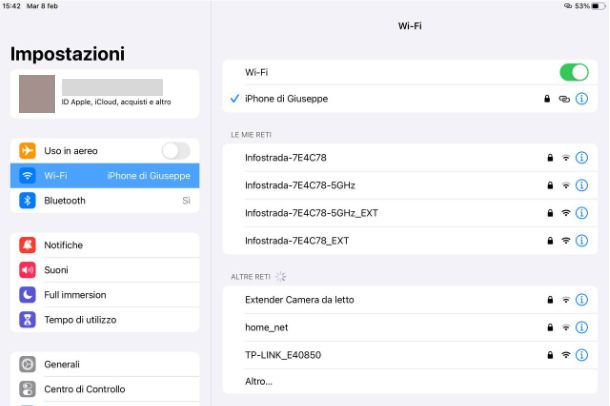This screenshot has height=406, width=610.
Task: Click the Wi-Fi signal icon for Infostrada-7E4C78
Action: (566, 158)
